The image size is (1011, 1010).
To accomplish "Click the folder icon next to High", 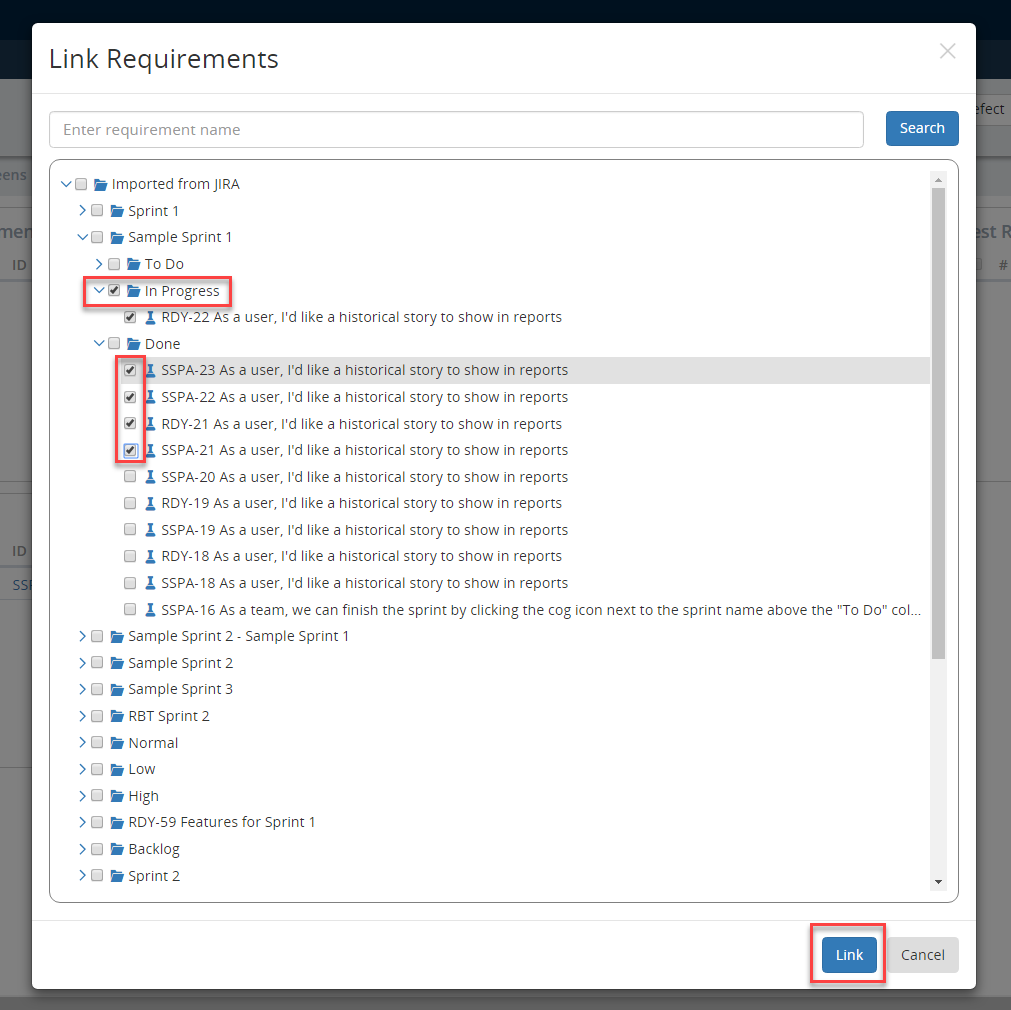I will coord(117,796).
